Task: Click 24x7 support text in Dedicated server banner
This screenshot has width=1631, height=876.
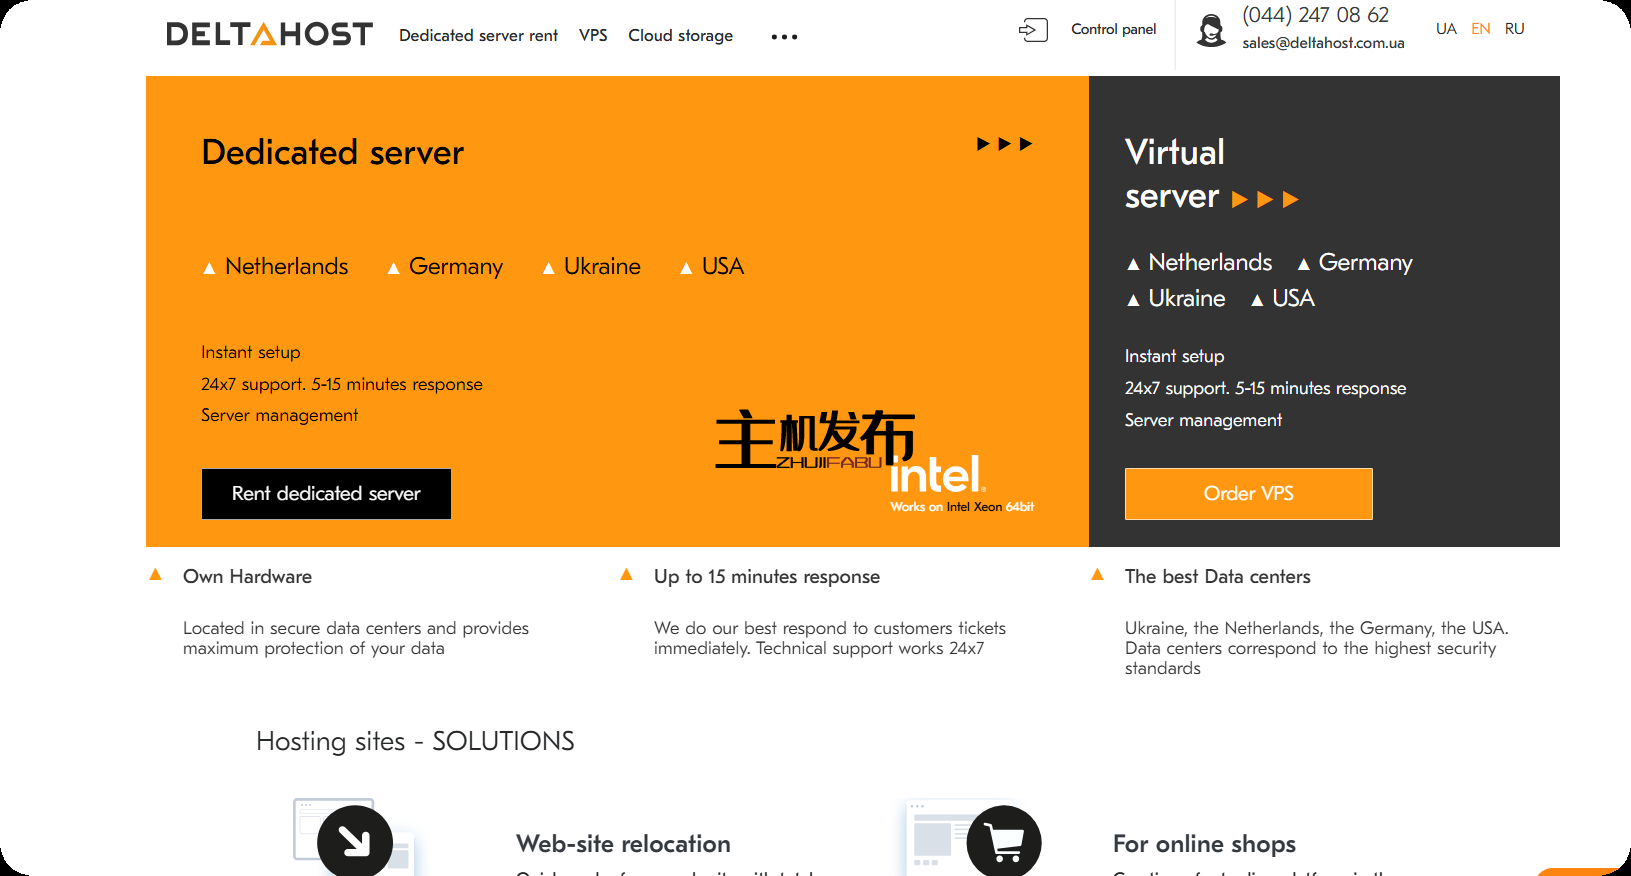Action: [342, 384]
